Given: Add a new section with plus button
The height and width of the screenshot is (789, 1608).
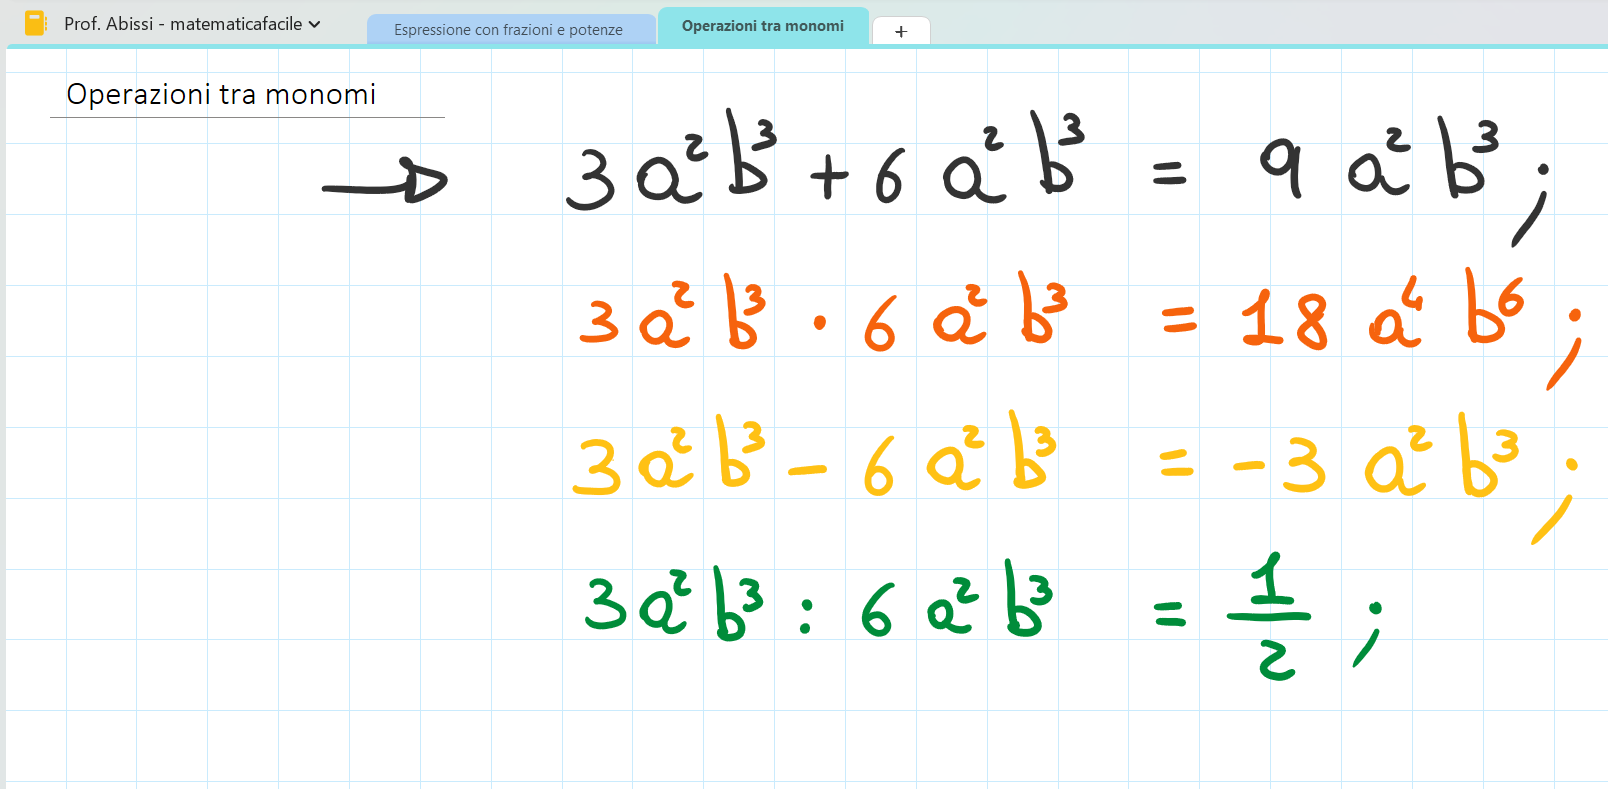Looking at the screenshot, I should tap(900, 31).
